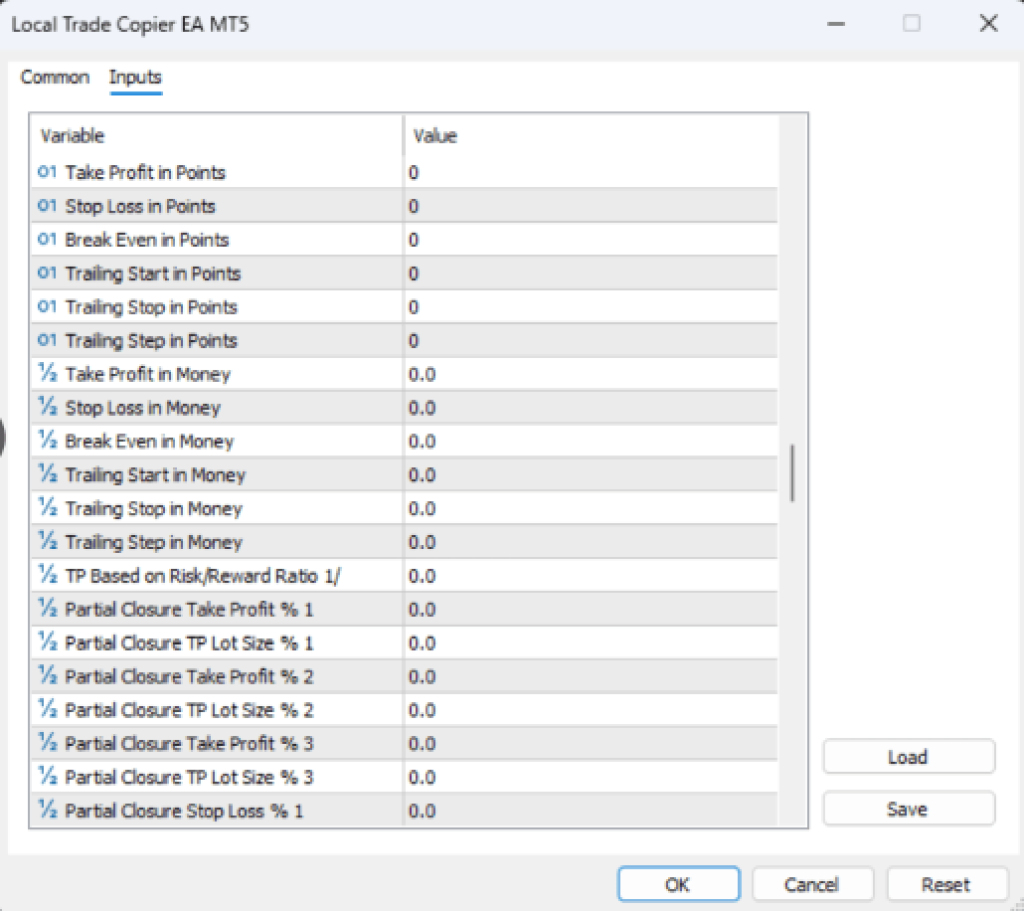This screenshot has height=911, width=1024.
Task: Click the Cancel button
Action: (x=812, y=884)
